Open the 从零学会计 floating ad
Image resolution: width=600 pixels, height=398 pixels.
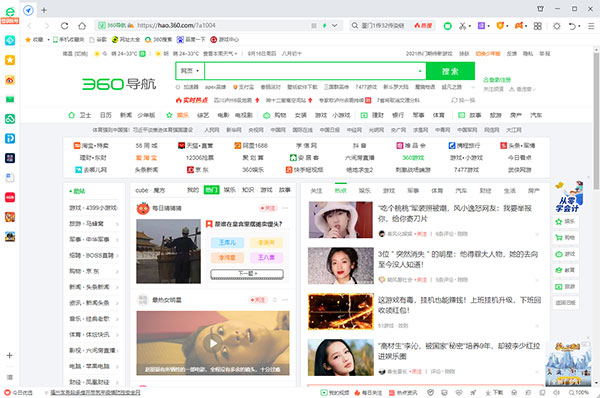coord(569,197)
